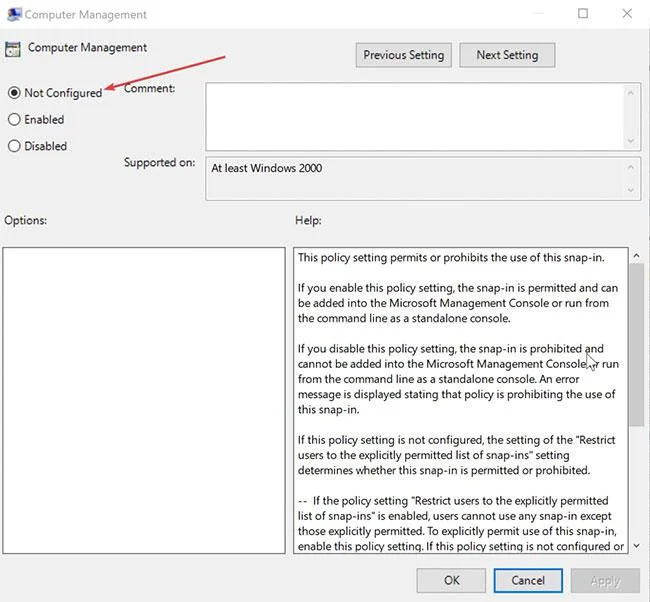Click the 'Supported on:' label
Viewport: 650px width, 602px height.
[160, 162]
